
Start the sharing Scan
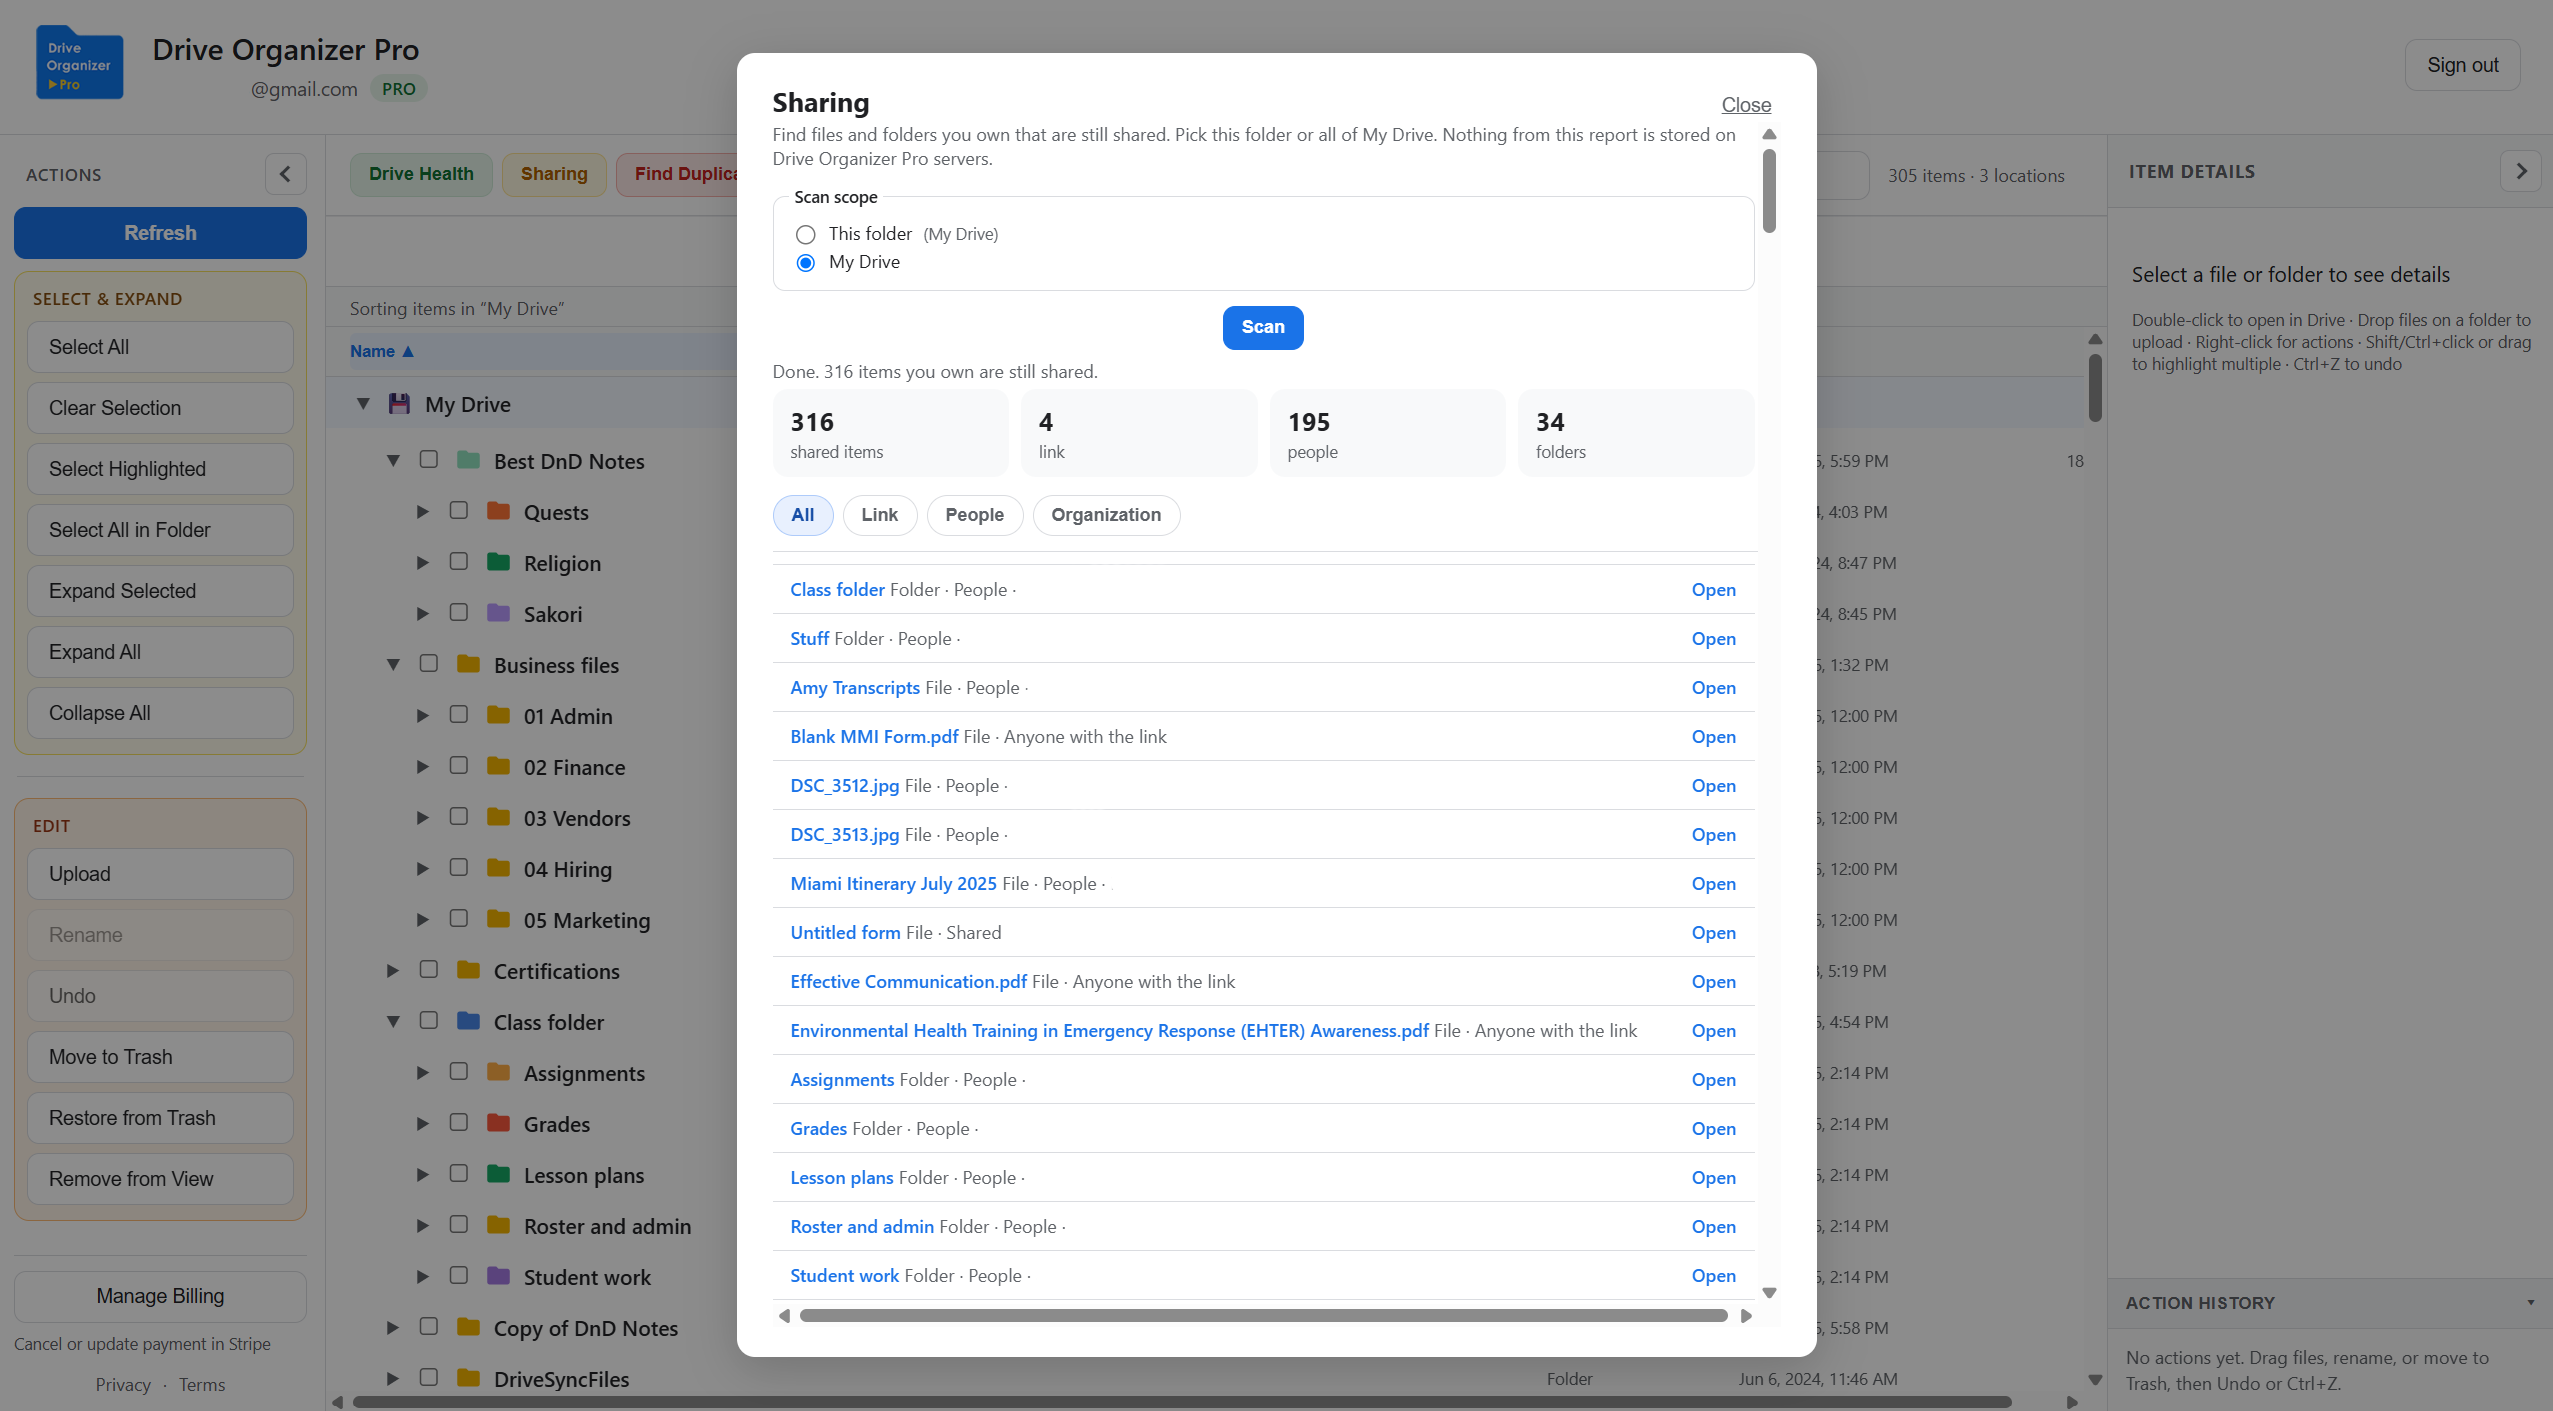pyautogui.click(x=1262, y=327)
